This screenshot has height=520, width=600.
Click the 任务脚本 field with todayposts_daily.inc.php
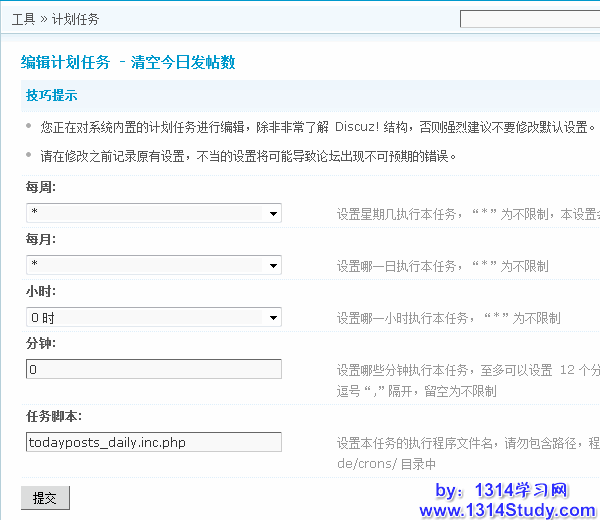click(x=154, y=442)
